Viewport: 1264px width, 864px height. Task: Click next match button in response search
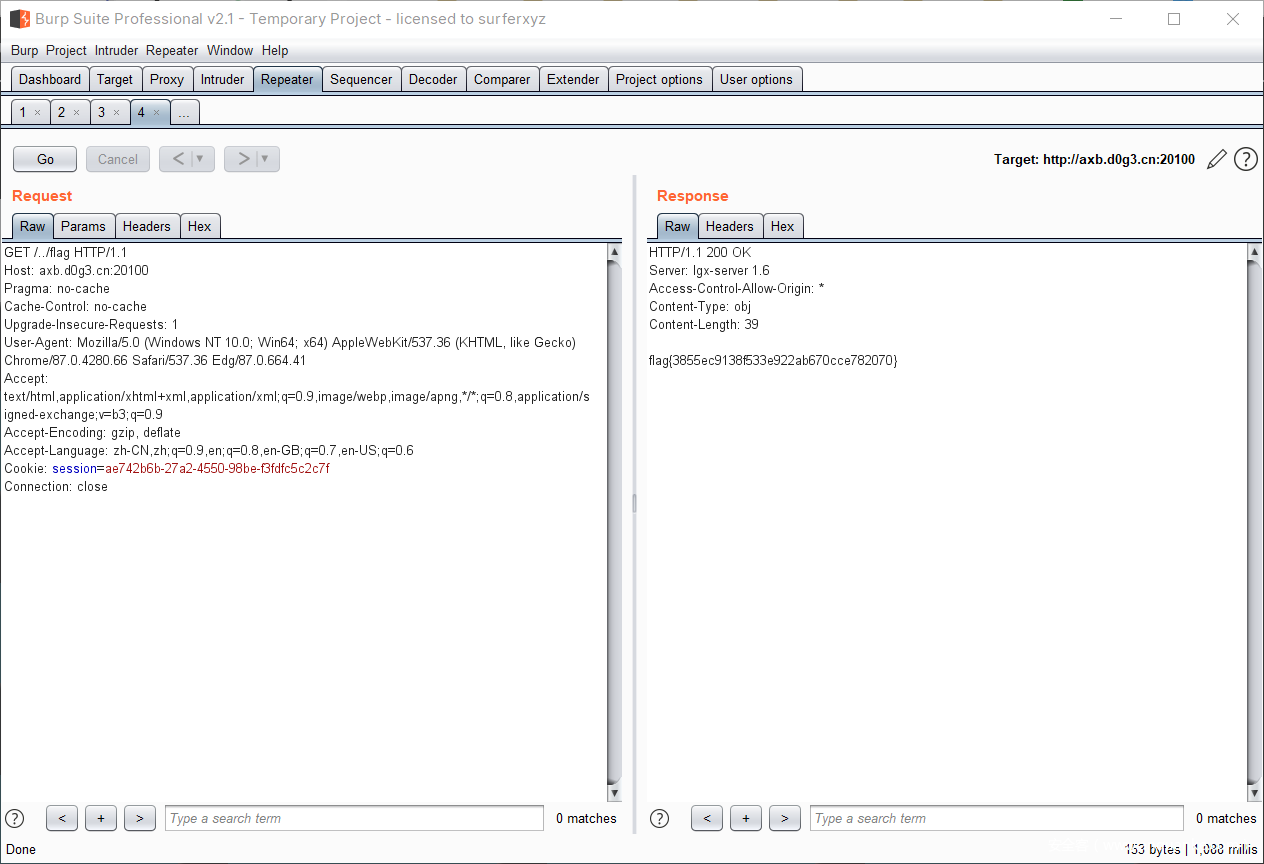coord(785,818)
